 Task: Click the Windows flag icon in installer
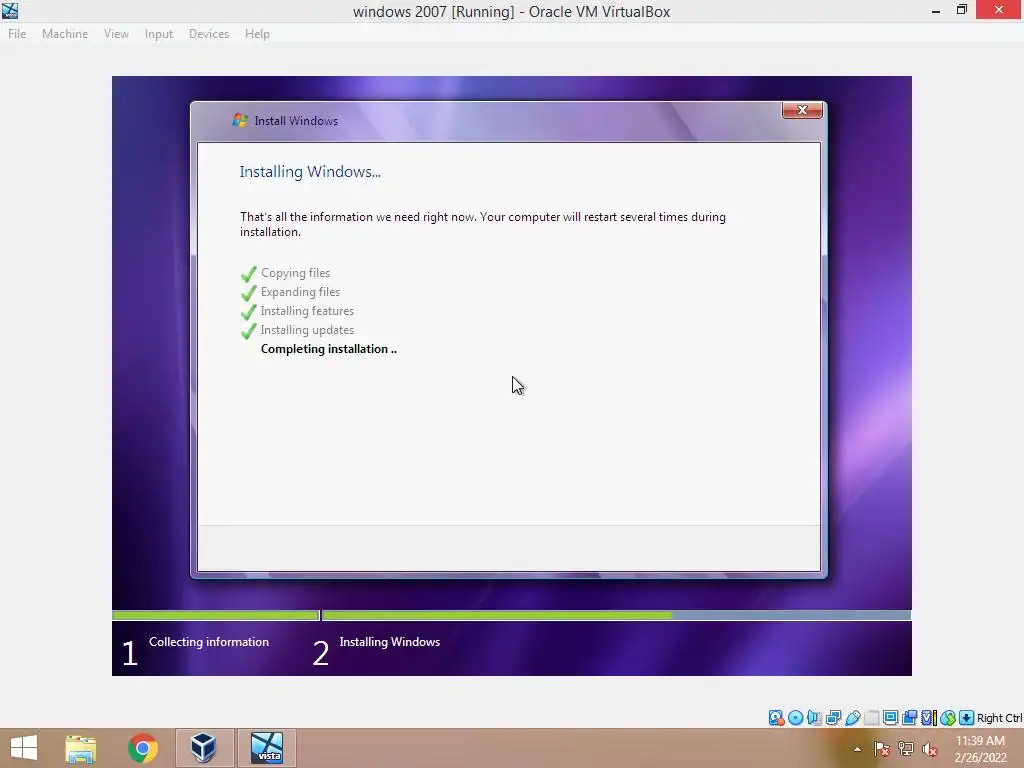pyautogui.click(x=240, y=120)
